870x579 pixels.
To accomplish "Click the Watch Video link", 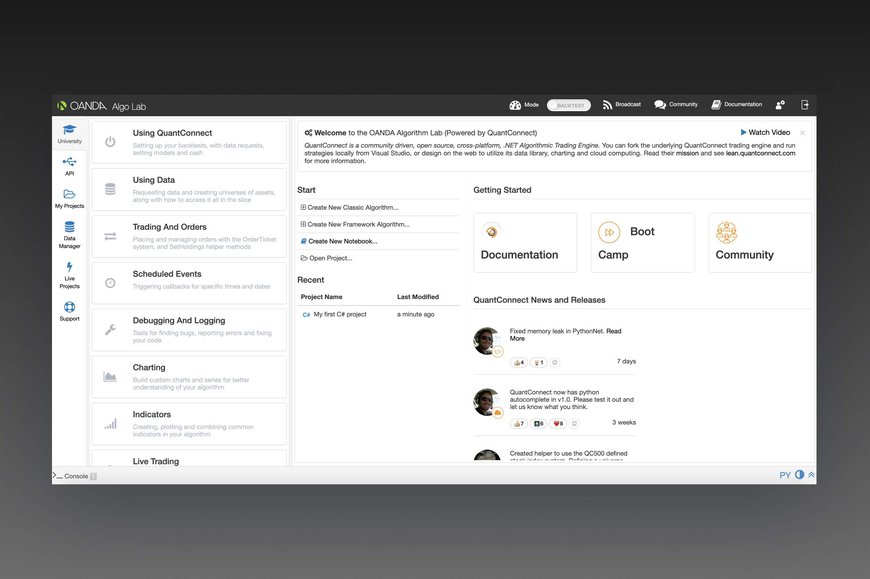I will tap(765, 132).
